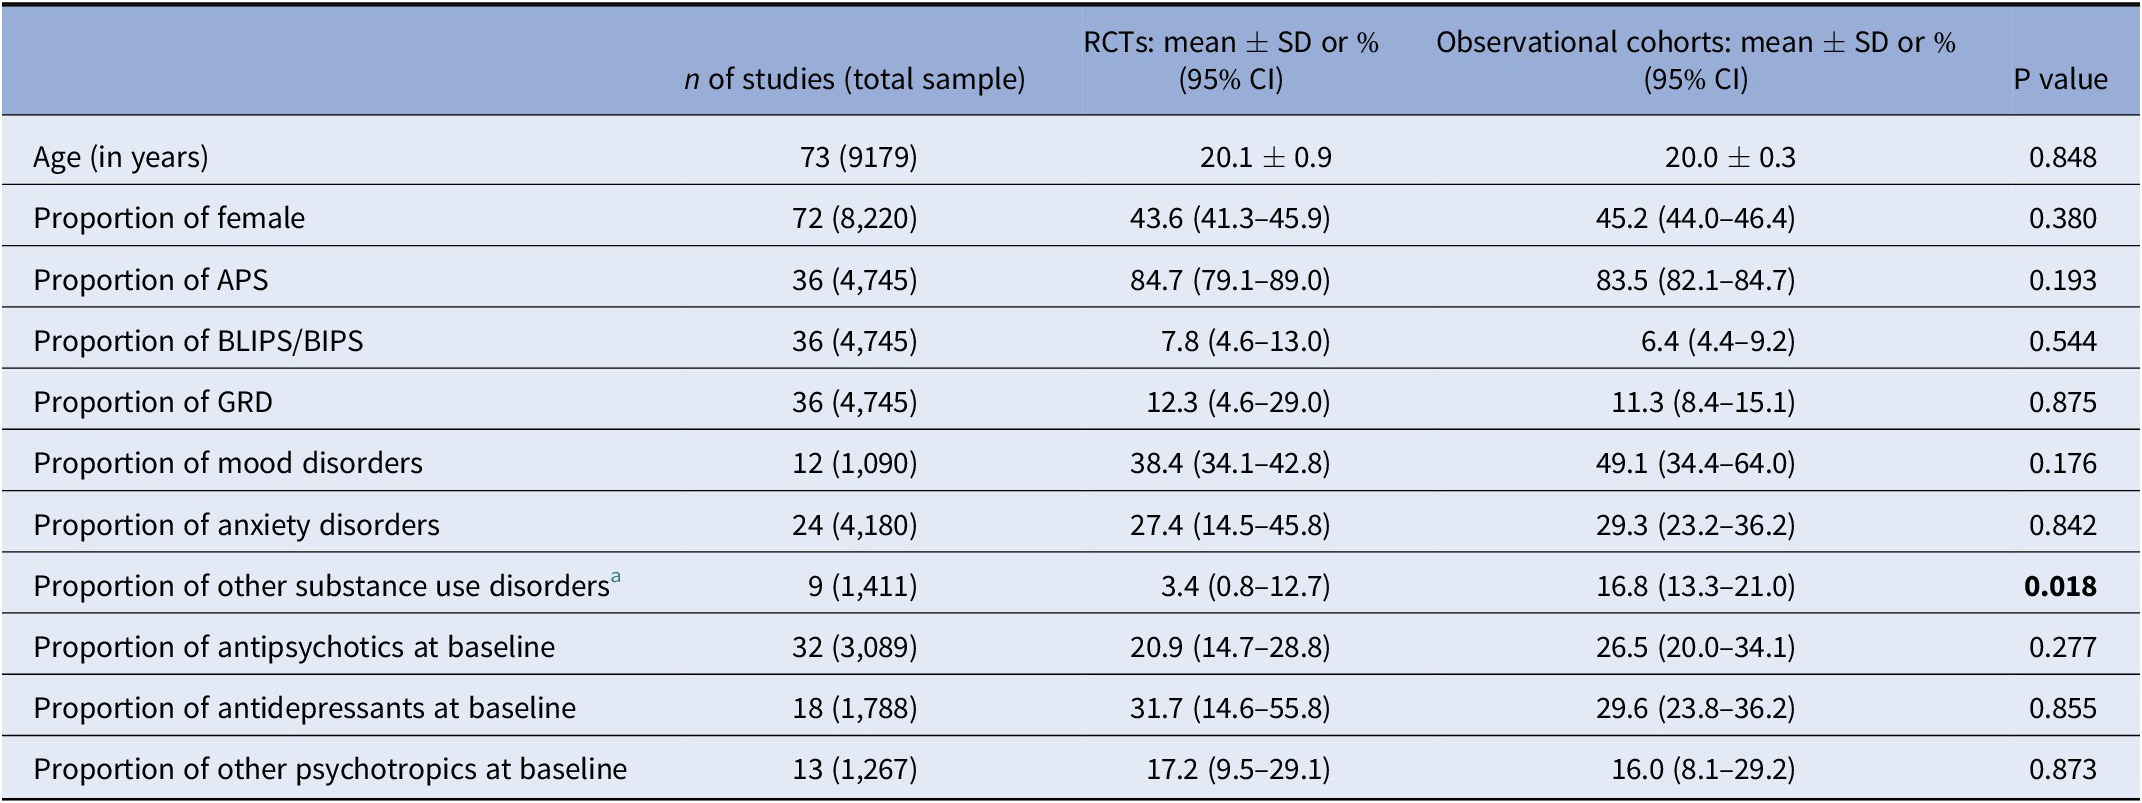2142x803 pixels.
Task: Click the 'Proportion of APS' row label
Action: [151, 279]
